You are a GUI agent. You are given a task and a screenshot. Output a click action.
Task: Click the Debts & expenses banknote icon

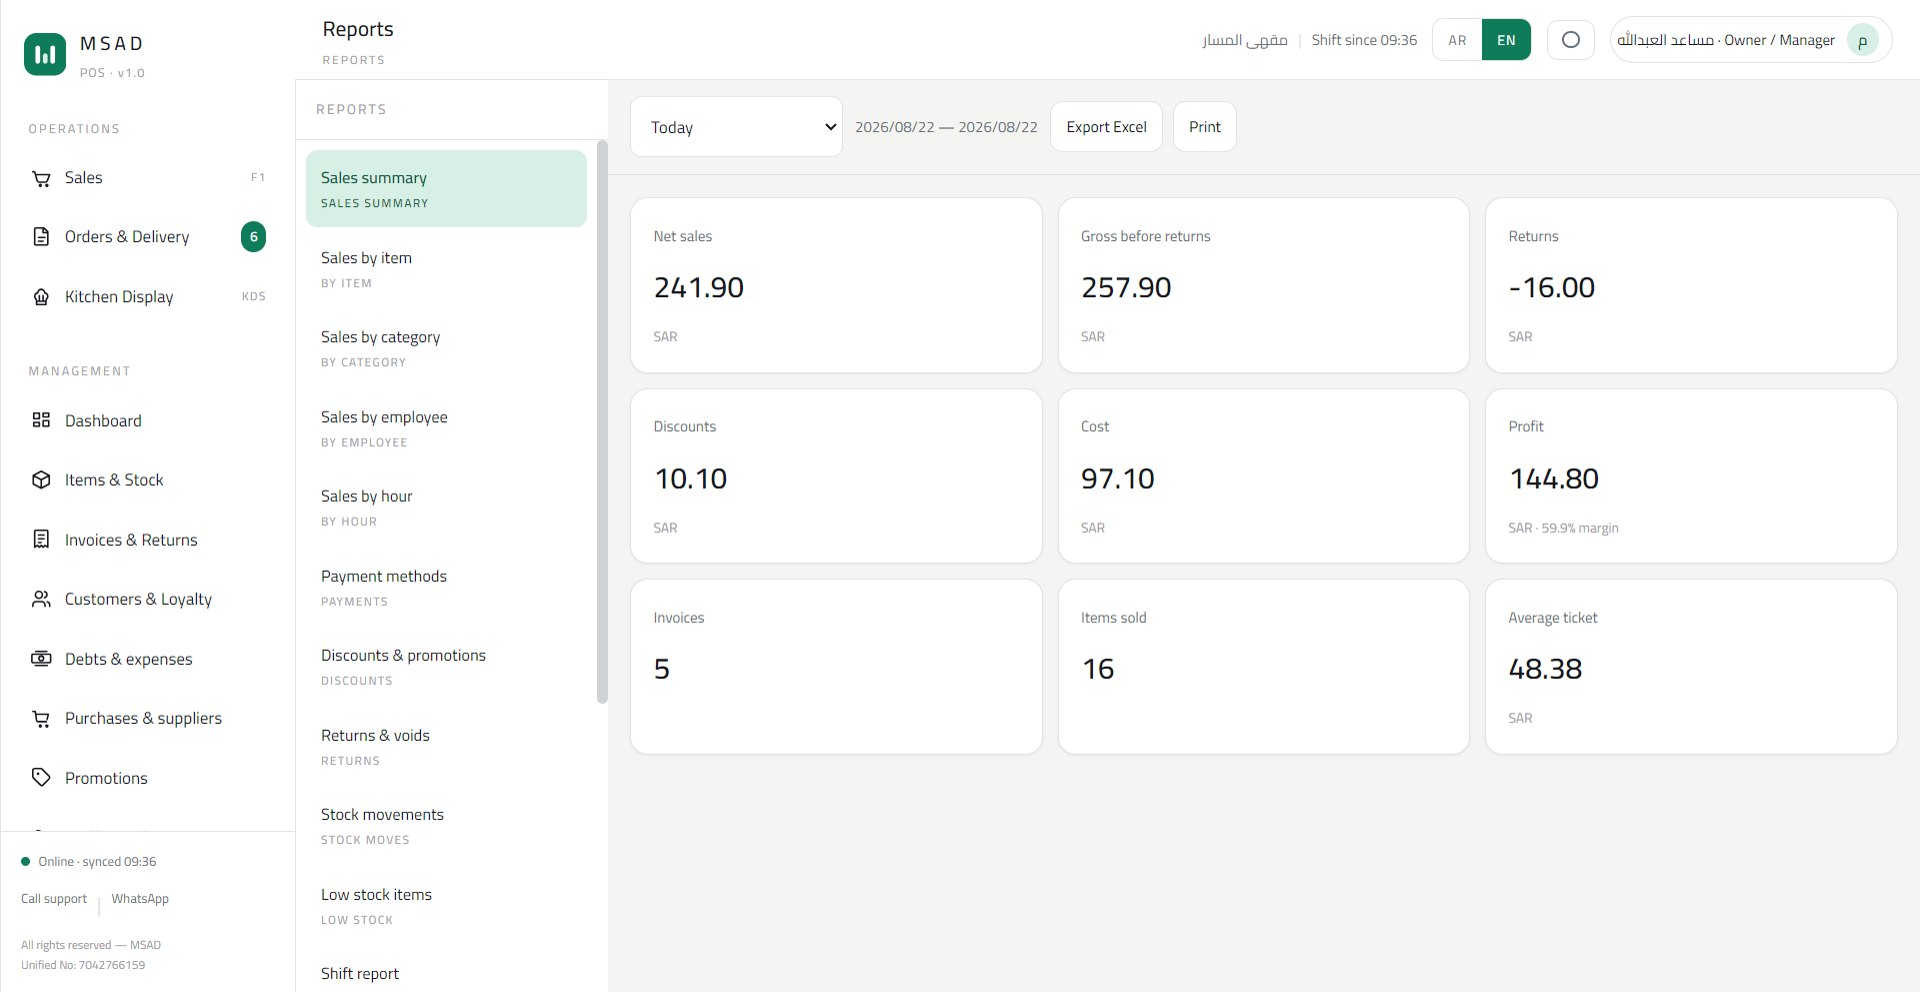[41, 658]
